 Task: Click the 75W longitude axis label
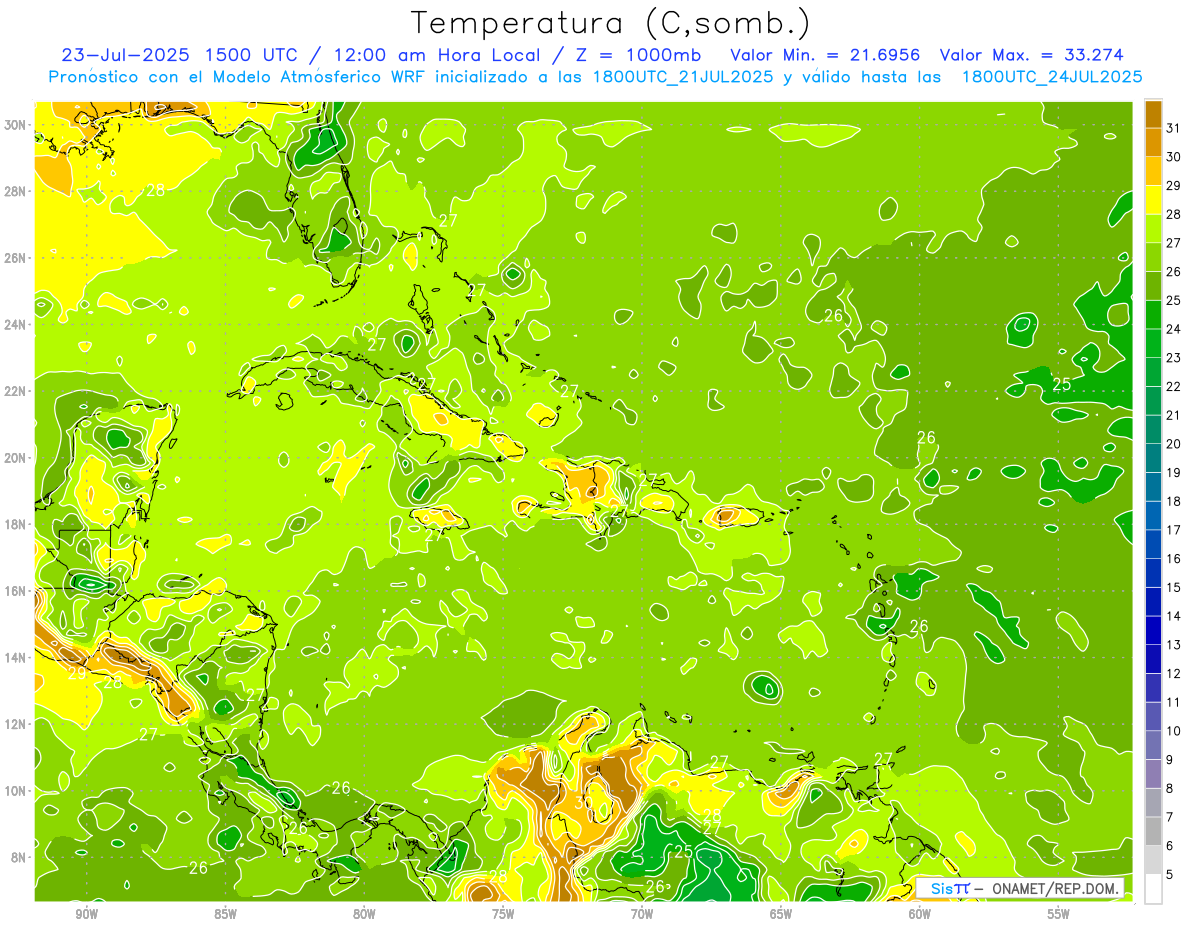503,914
